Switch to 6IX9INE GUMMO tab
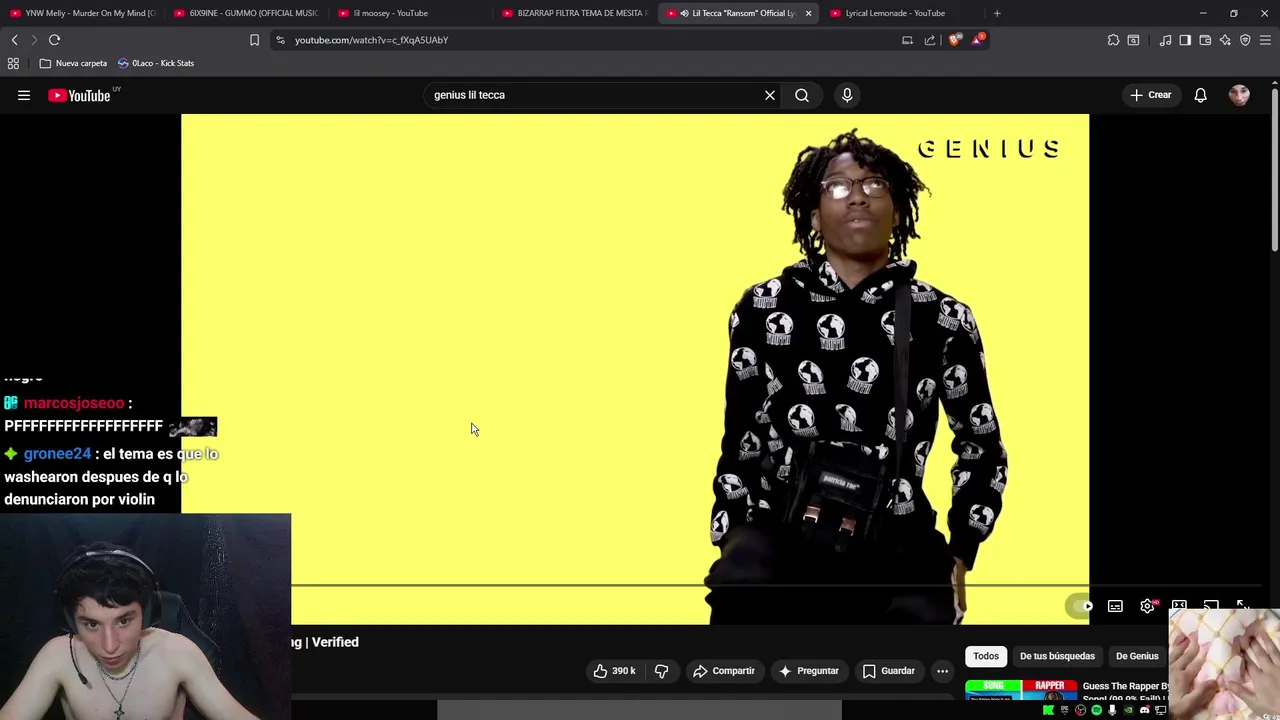Screen dimensions: 1280x720 click(245, 13)
